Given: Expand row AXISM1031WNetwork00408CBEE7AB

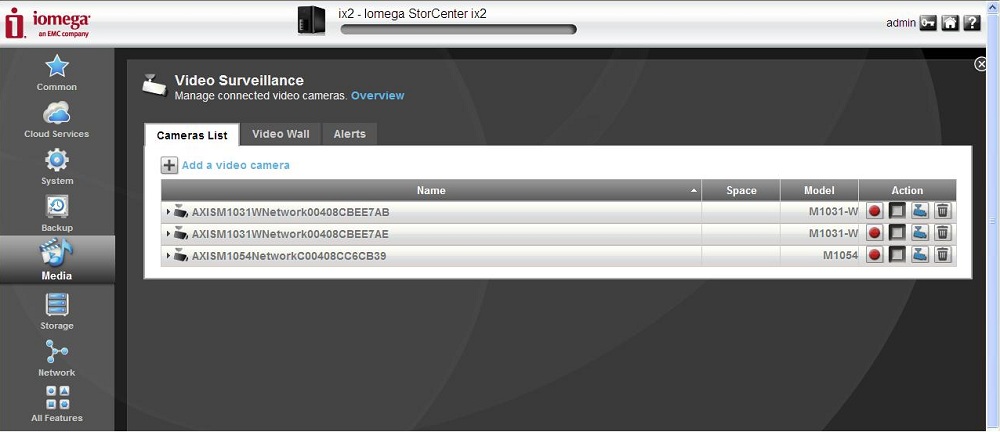Looking at the screenshot, I should click(168, 211).
